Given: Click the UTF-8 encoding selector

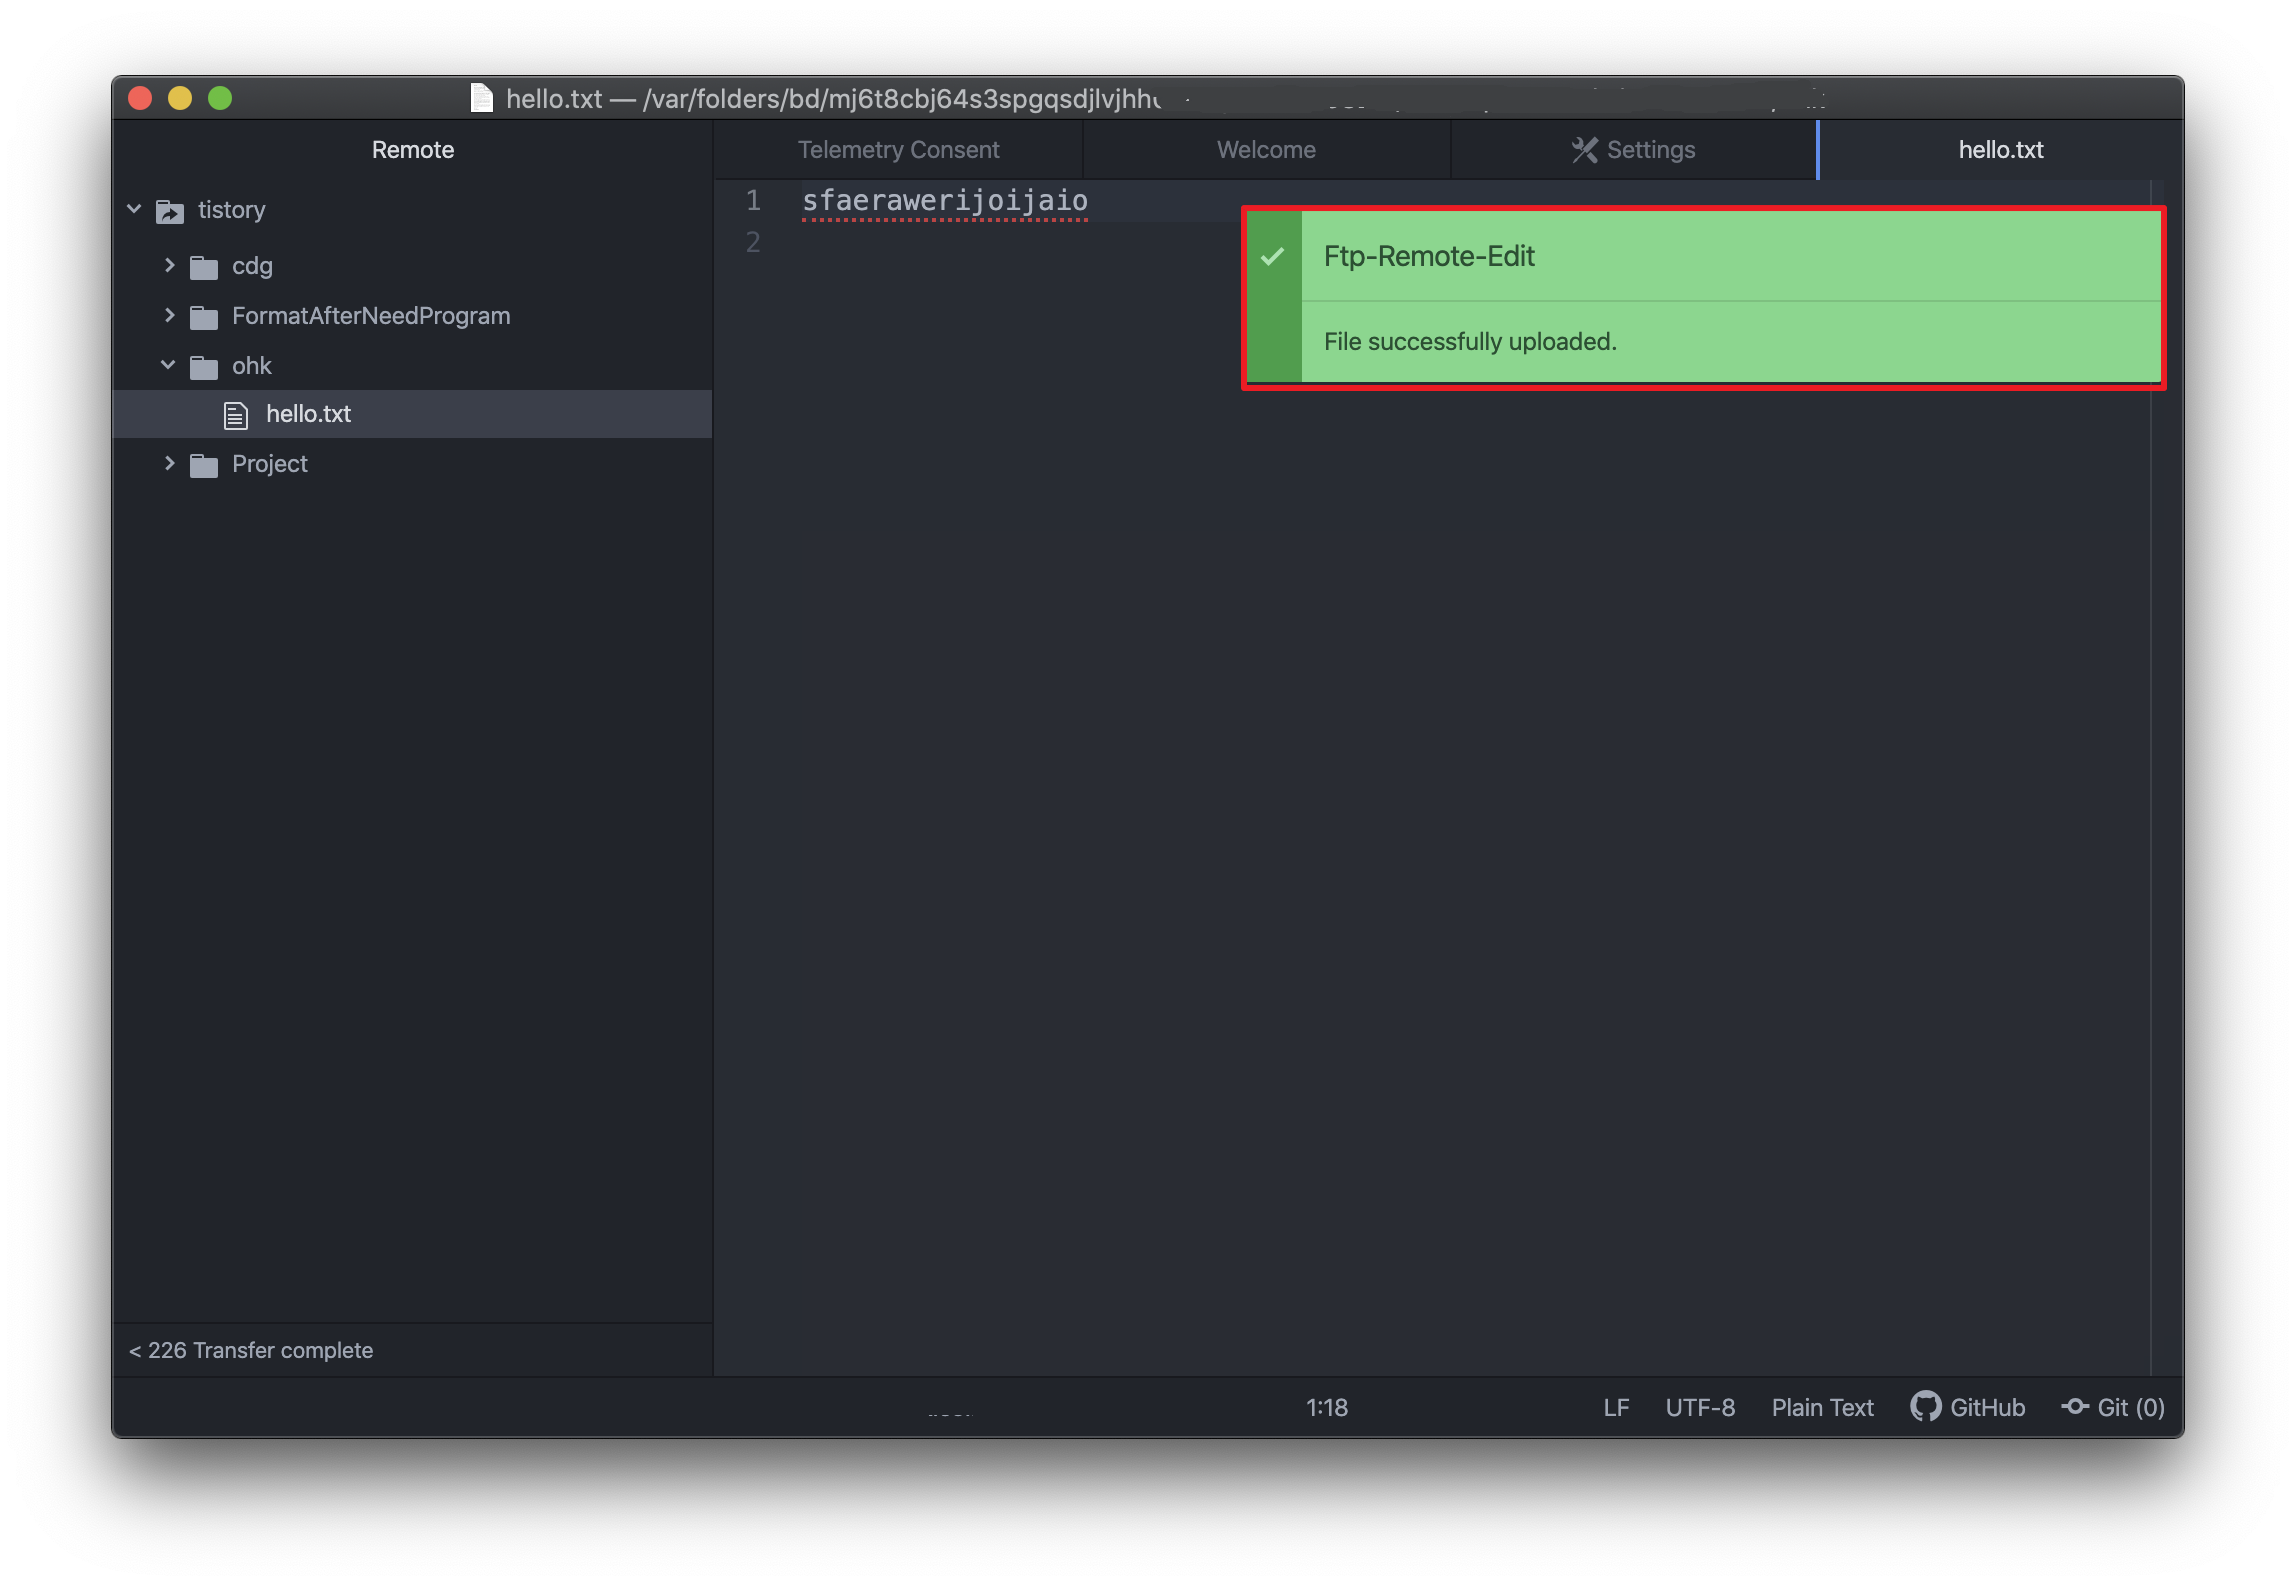Looking at the screenshot, I should click(x=1699, y=1407).
